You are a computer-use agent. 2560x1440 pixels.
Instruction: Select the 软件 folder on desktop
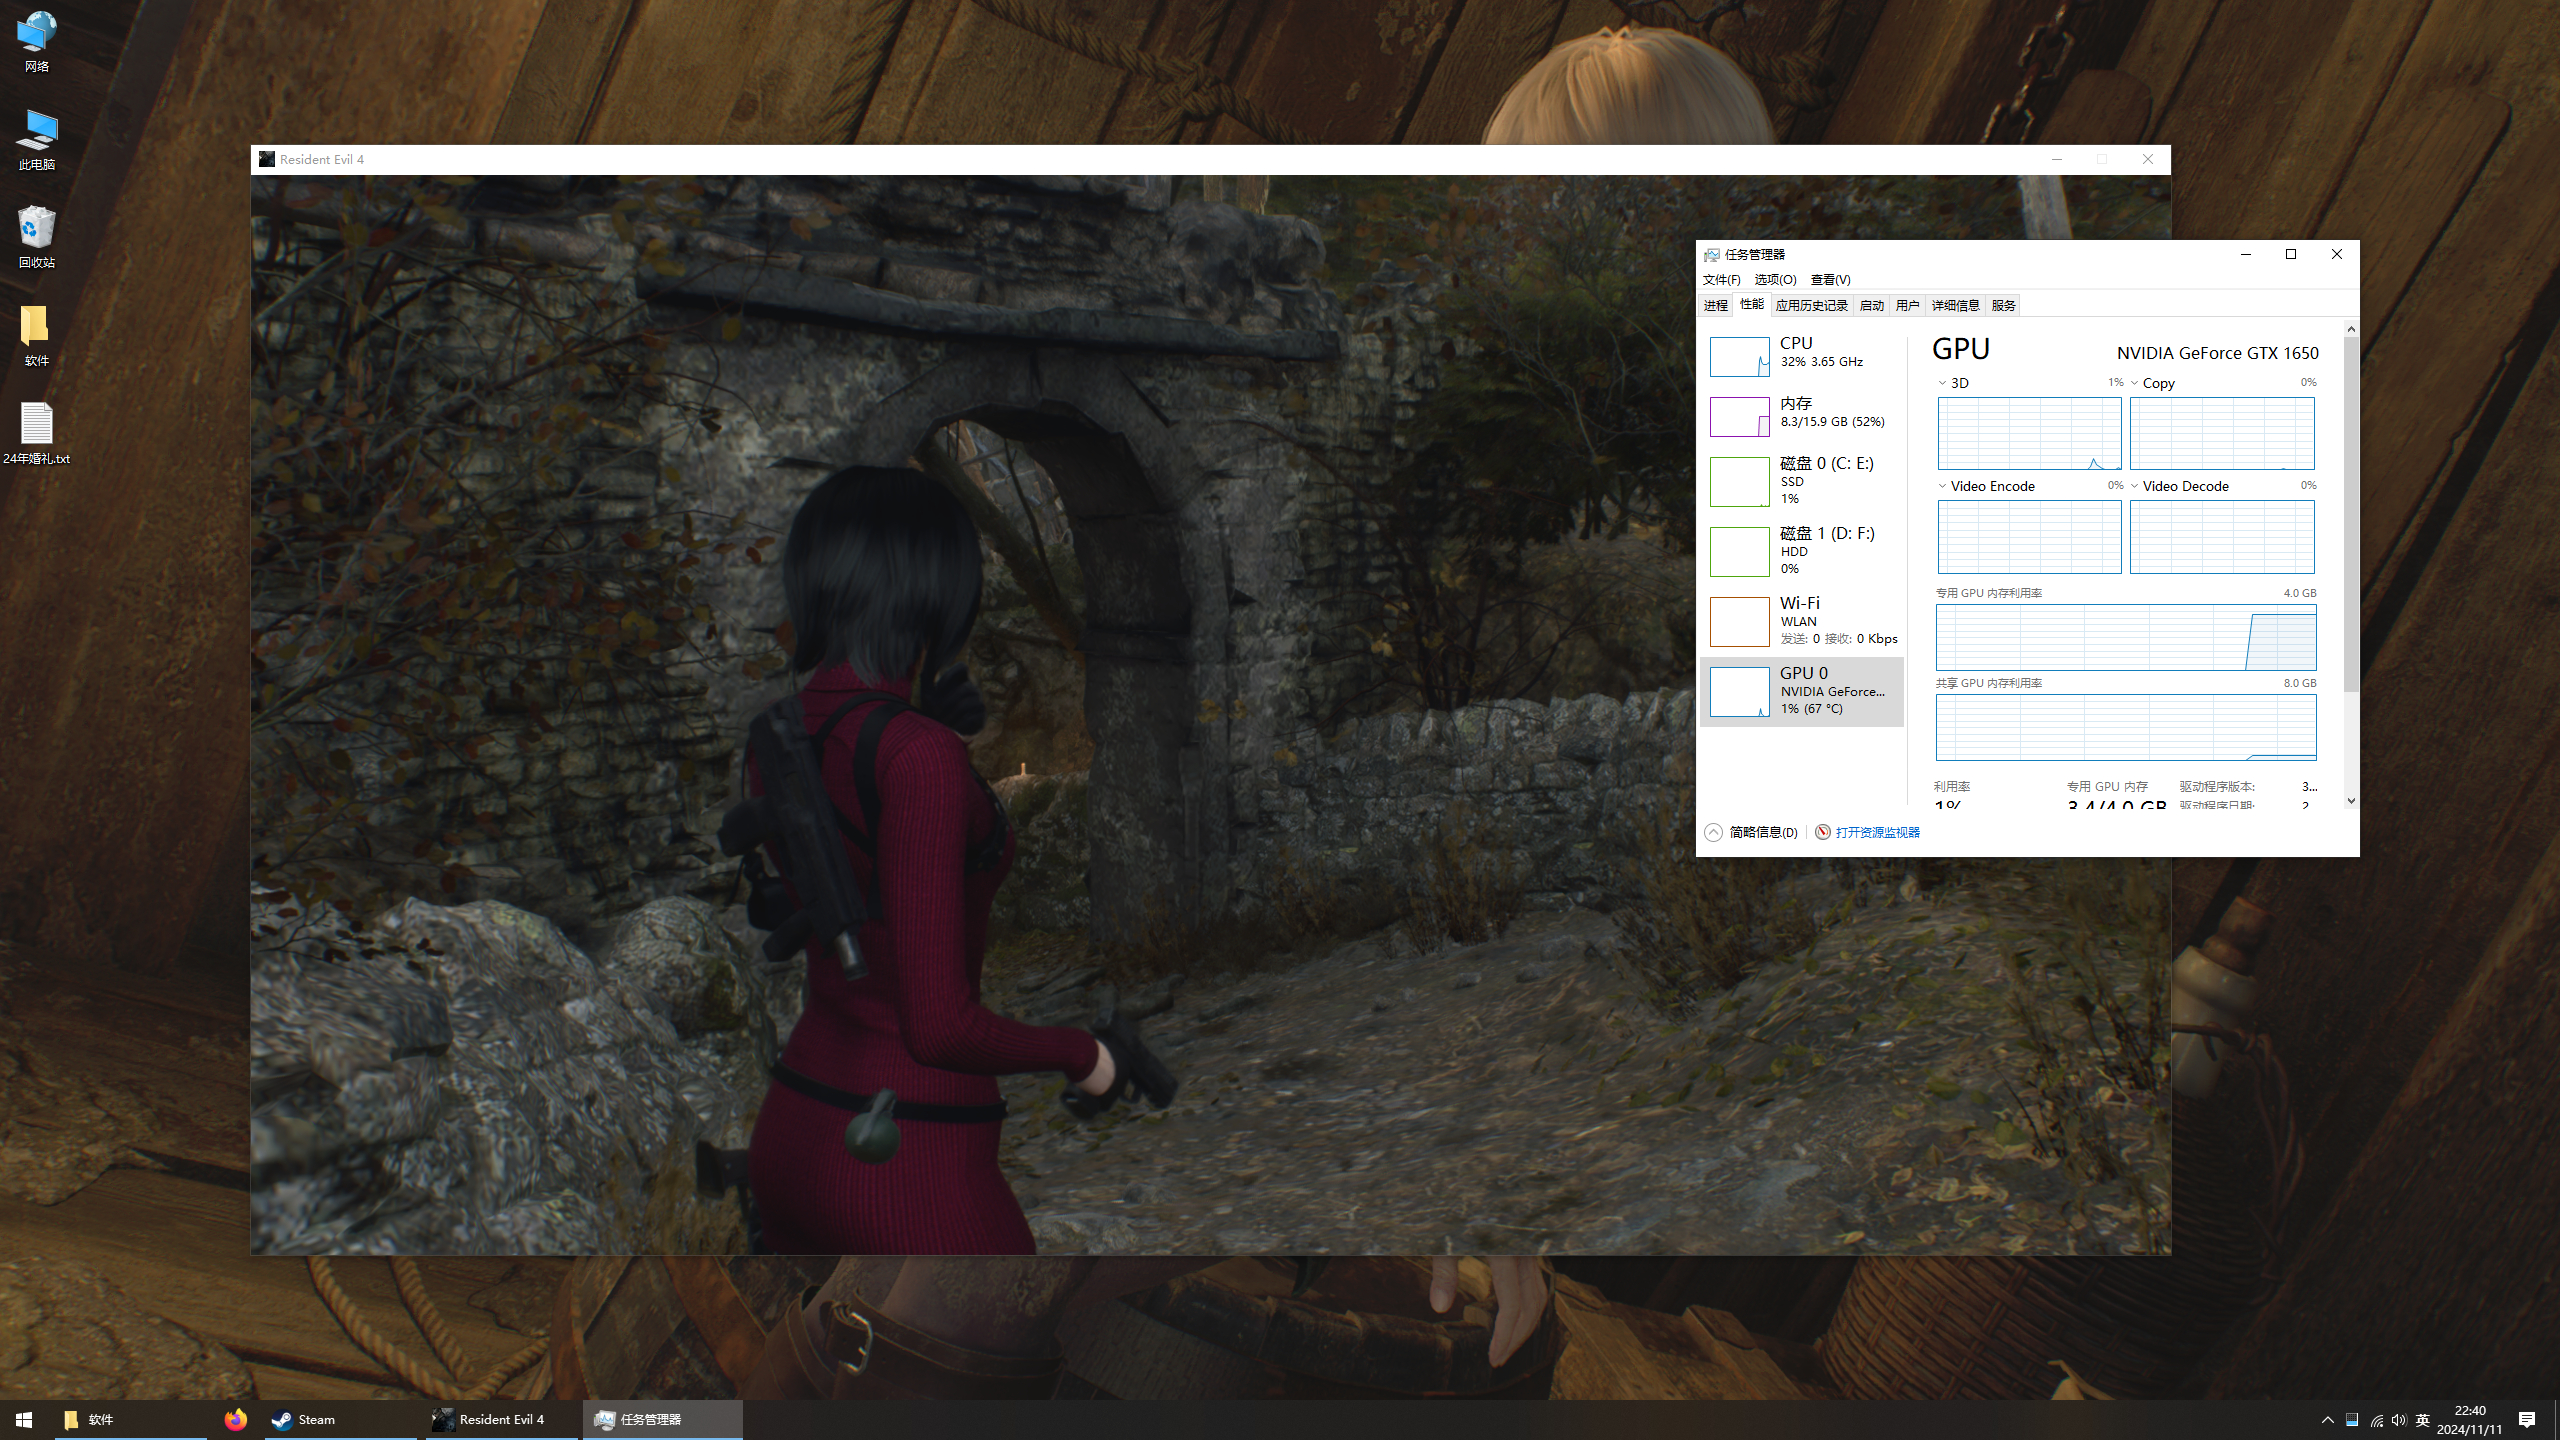pos(37,336)
